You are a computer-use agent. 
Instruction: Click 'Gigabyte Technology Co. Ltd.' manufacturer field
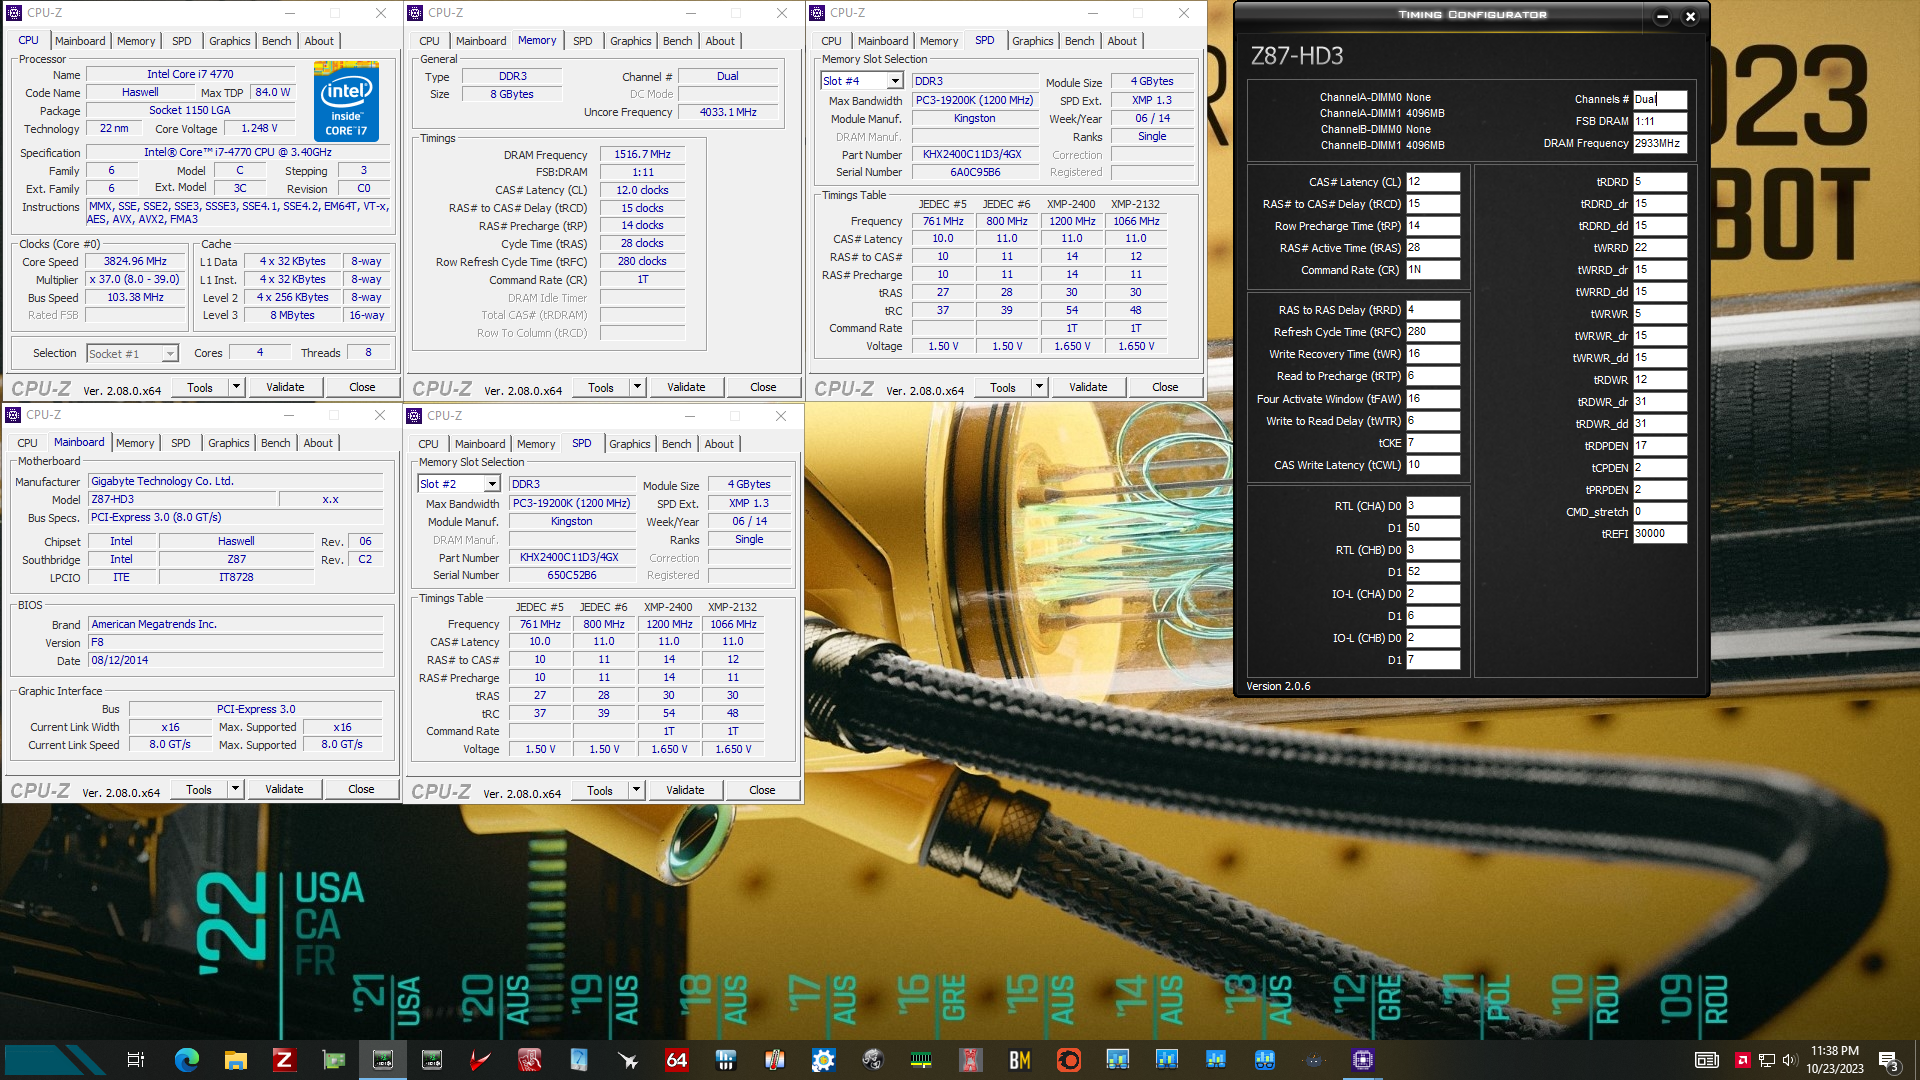[235, 482]
